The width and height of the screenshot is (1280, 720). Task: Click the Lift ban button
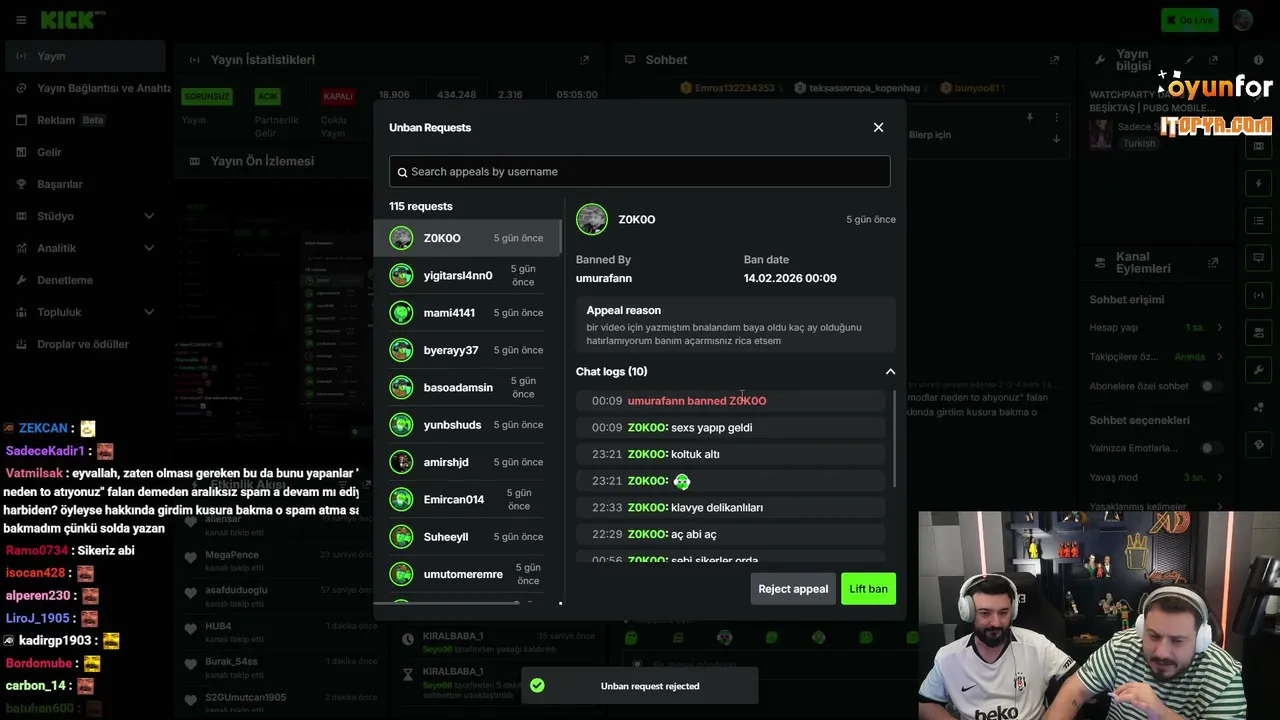point(868,589)
